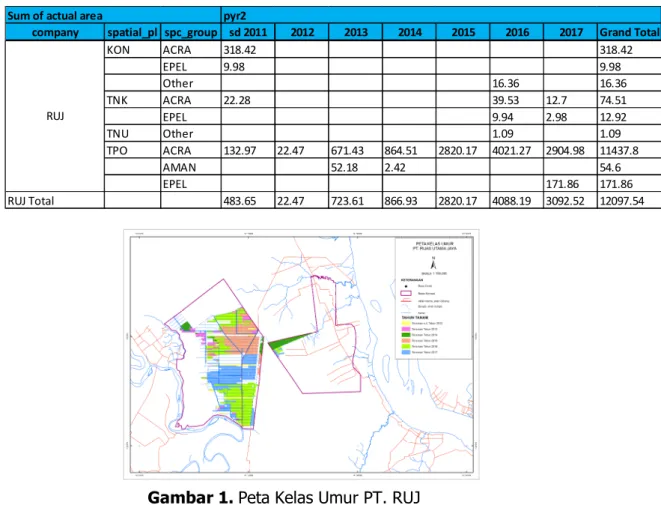Viewport: 661px width, 505px height.
Task: Select the "KON" spatial cell
Action: [132, 50]
